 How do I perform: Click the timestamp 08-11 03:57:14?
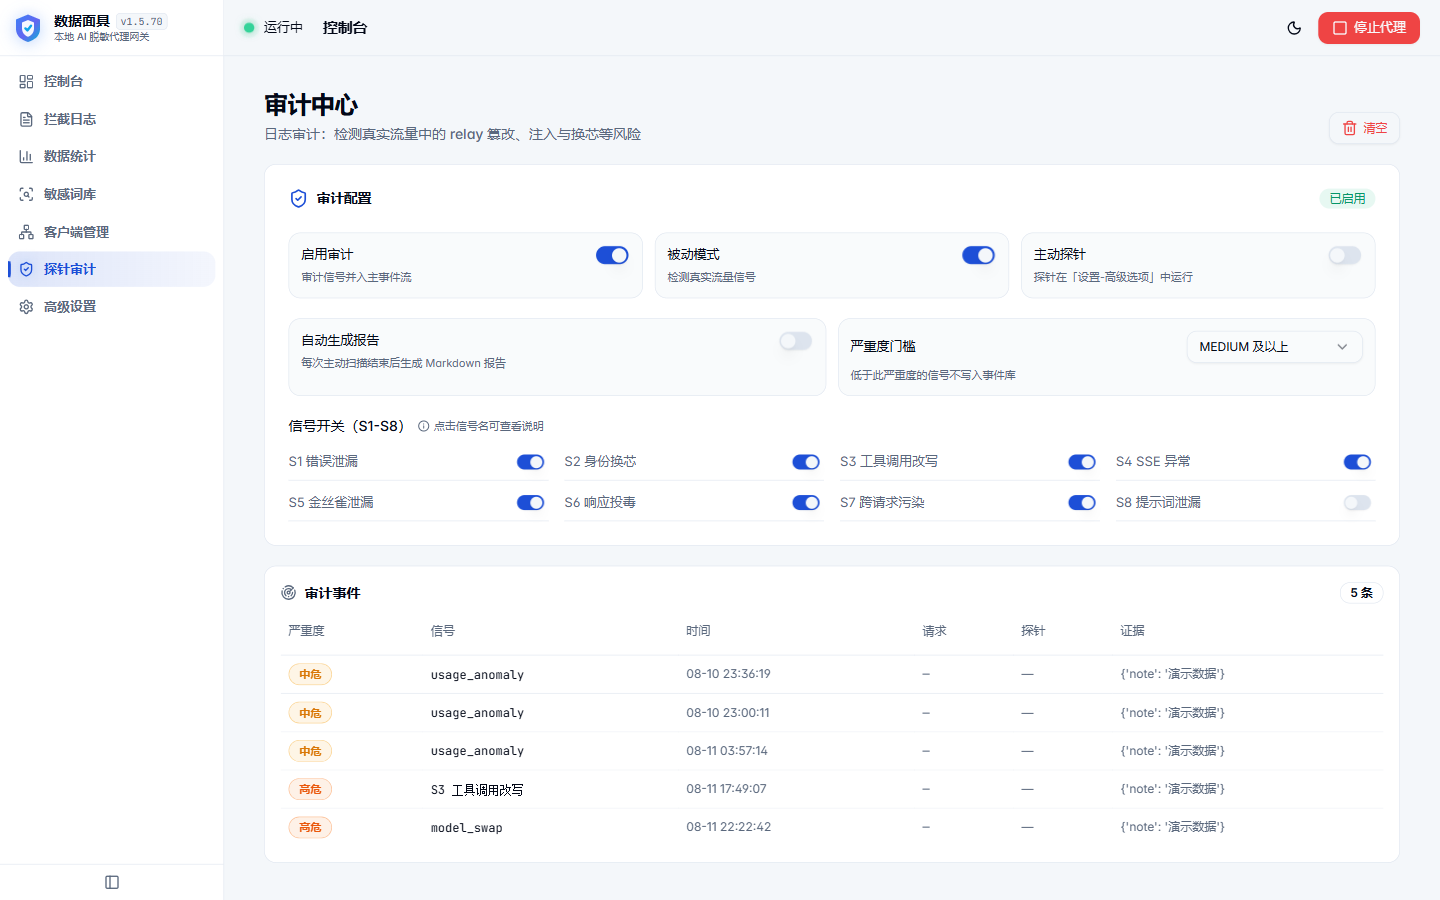tap(727, 751)
